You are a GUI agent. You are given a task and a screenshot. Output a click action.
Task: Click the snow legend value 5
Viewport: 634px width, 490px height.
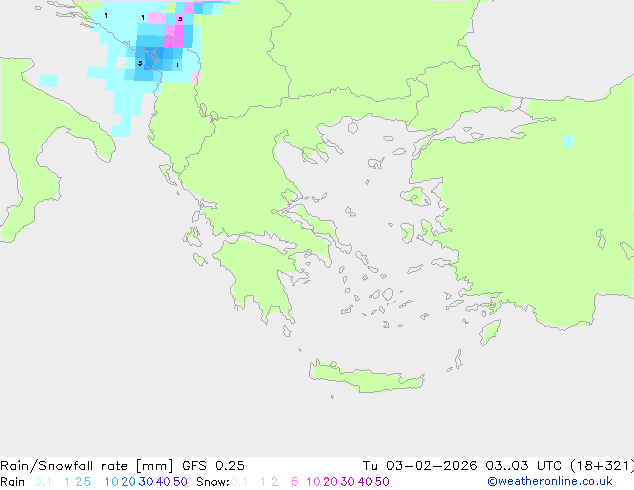point(295,482)
